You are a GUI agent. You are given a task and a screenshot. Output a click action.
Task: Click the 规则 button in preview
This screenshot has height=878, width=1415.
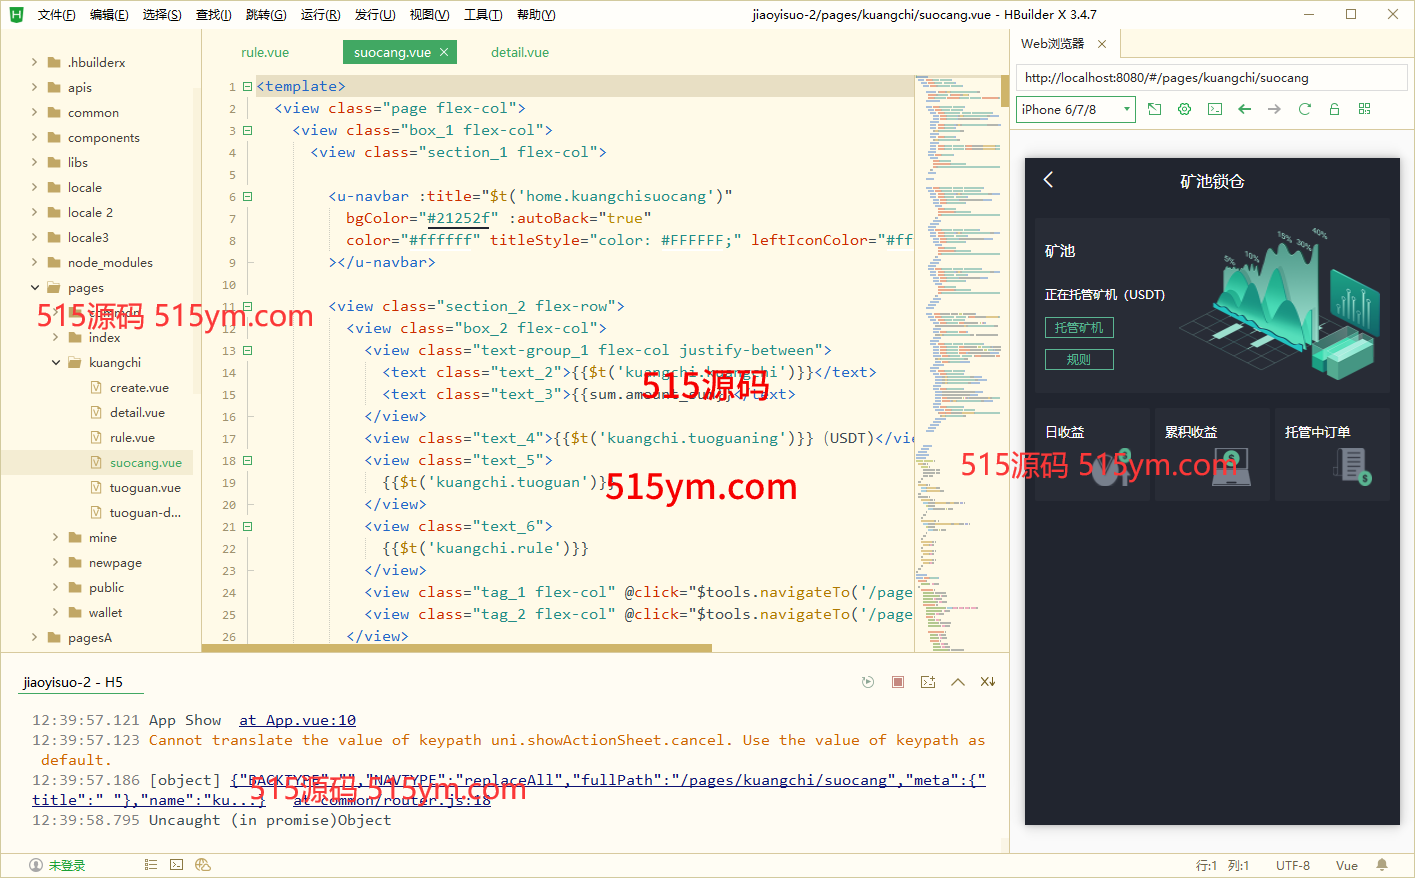click(x=1078, y=360)
